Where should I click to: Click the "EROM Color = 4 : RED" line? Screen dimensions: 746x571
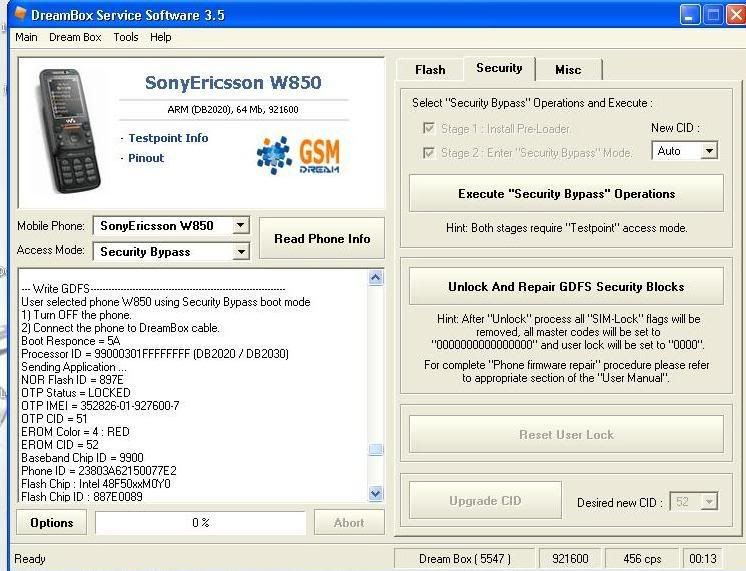click(x=75, y=432)
